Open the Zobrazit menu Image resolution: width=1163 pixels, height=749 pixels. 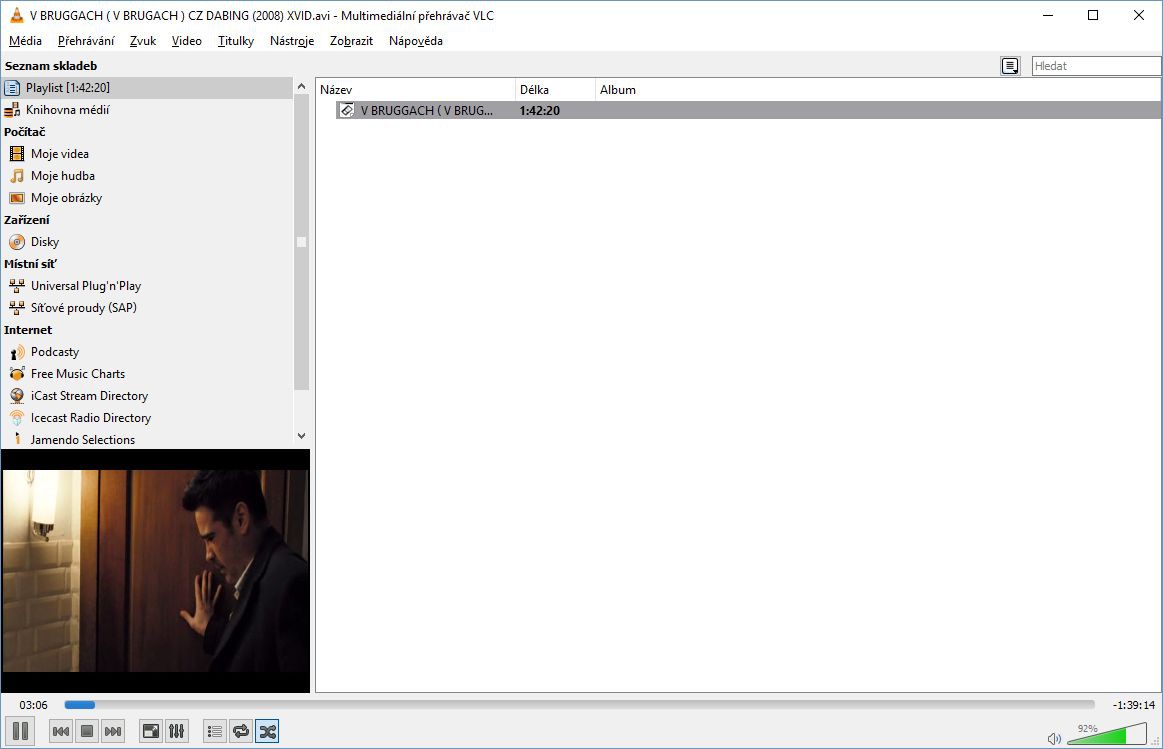351,41
